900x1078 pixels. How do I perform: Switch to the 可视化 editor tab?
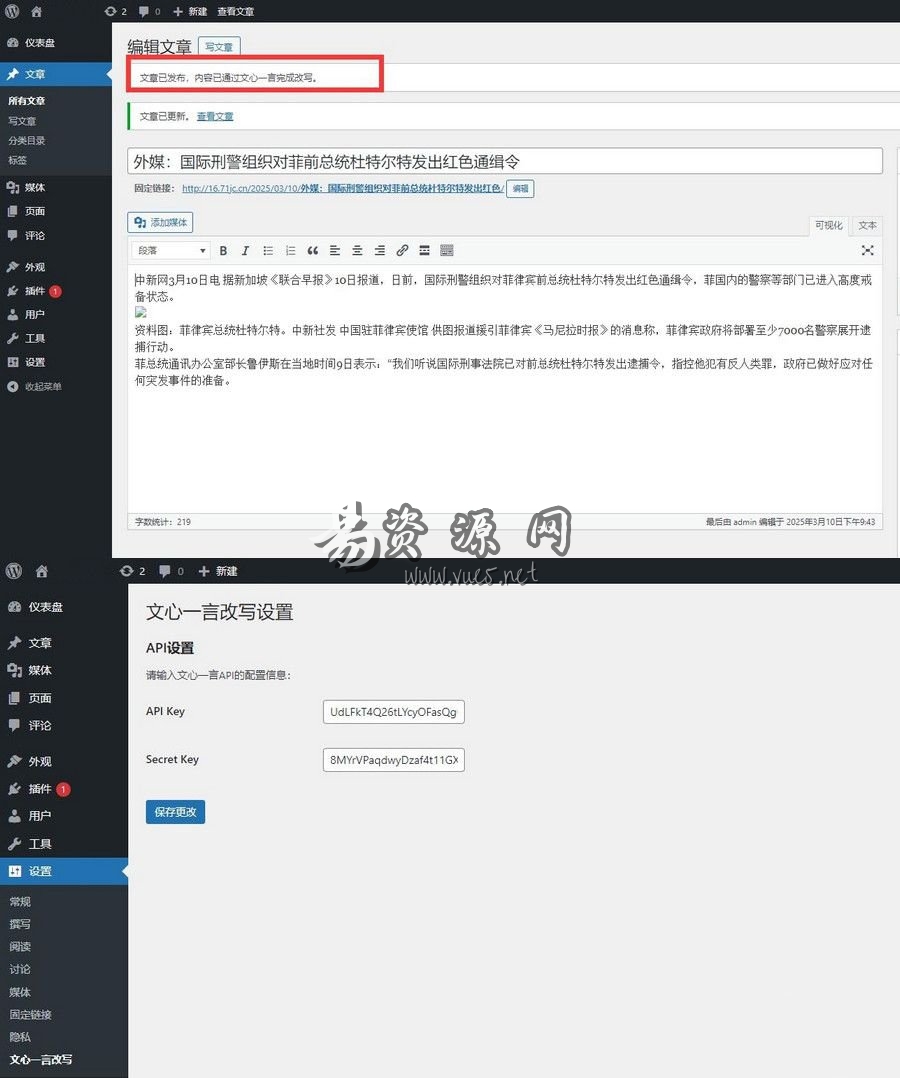(828, 226)
